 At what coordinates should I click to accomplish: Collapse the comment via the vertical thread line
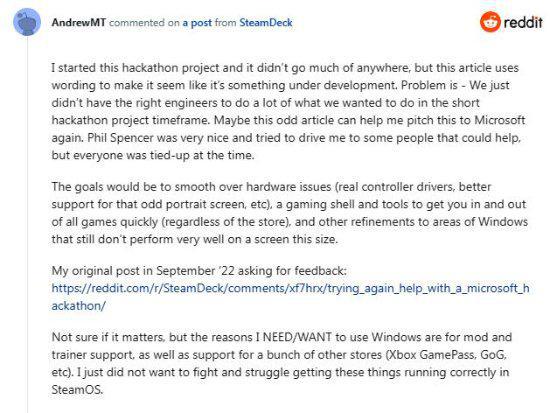click(x=27, y=225)
